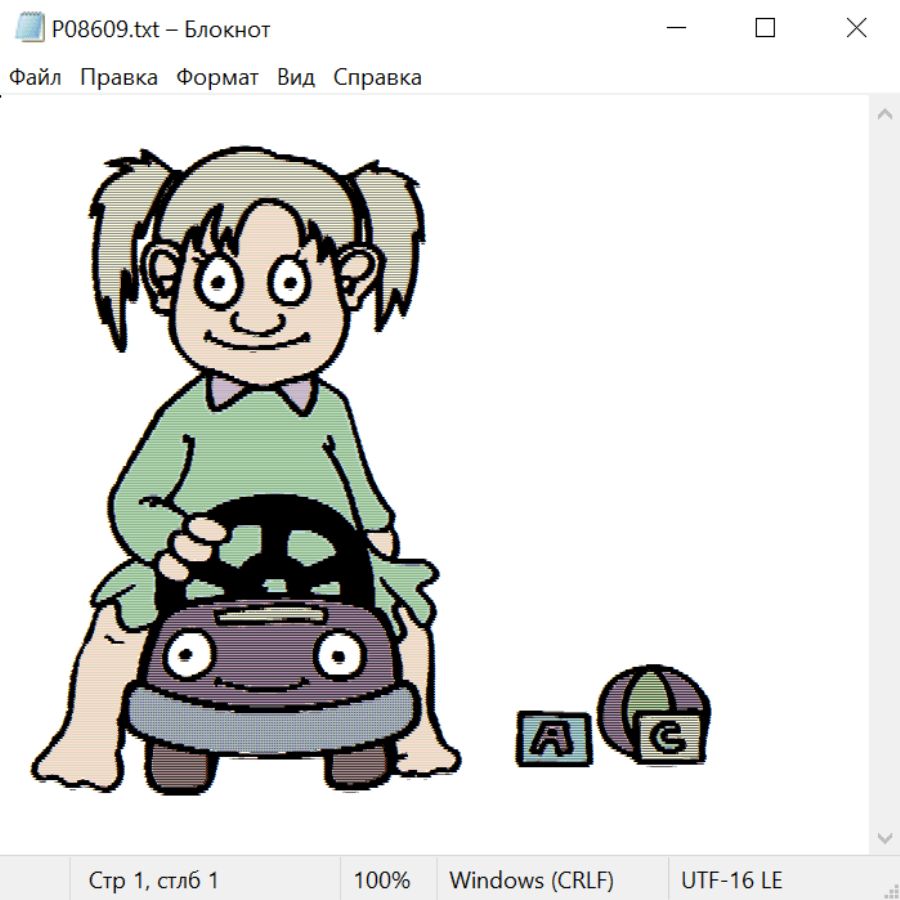Screen dimensions: 900x900
Task: Click the Notepad icon in title bar
Action: pos(30,29)
